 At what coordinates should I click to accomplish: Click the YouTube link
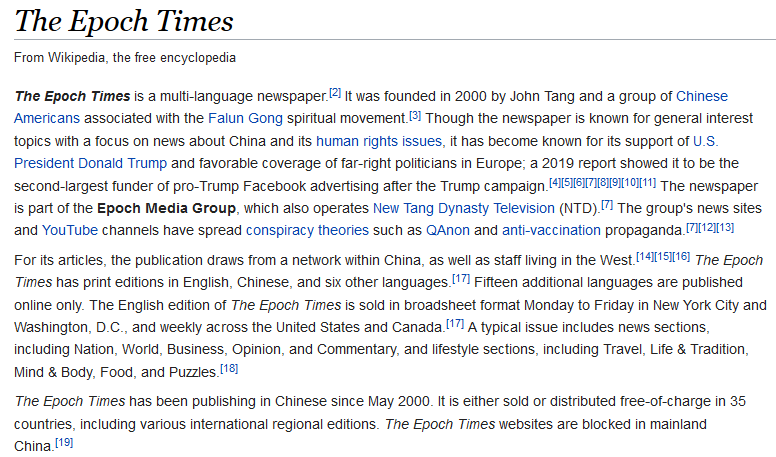[70, 230]
